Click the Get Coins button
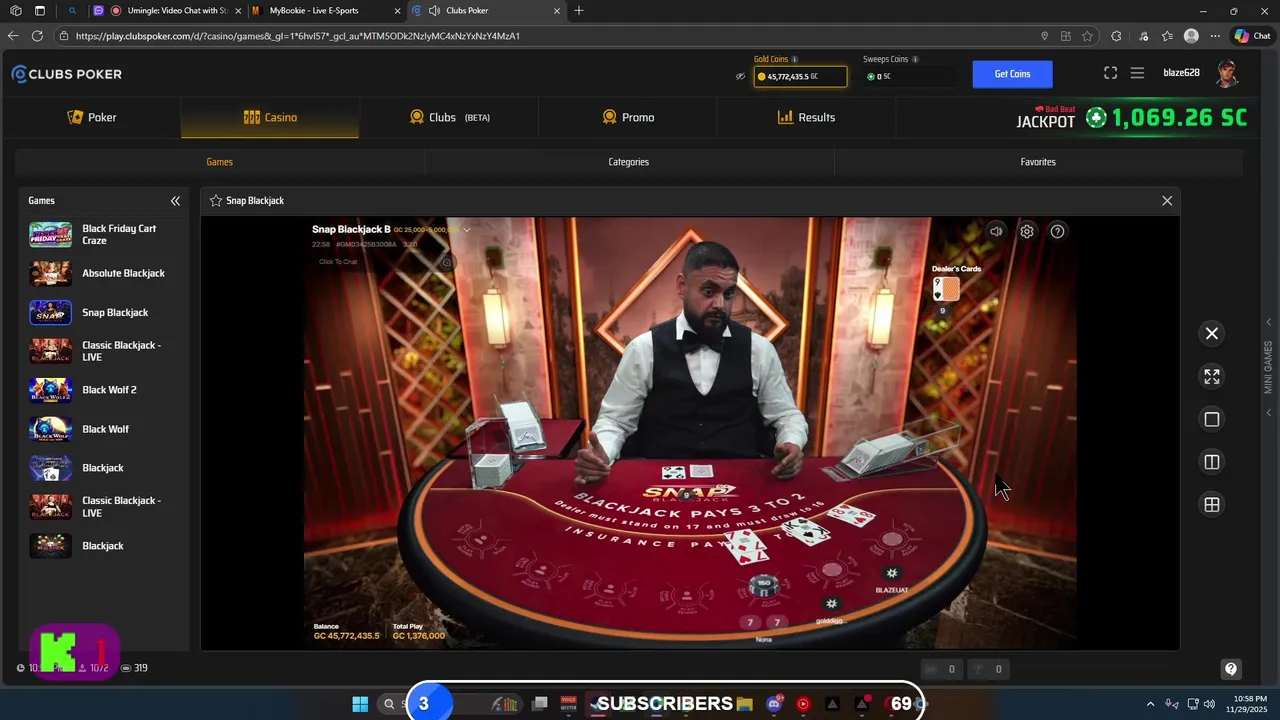This screenshot has width=1280, height=720. [1012, 74]
